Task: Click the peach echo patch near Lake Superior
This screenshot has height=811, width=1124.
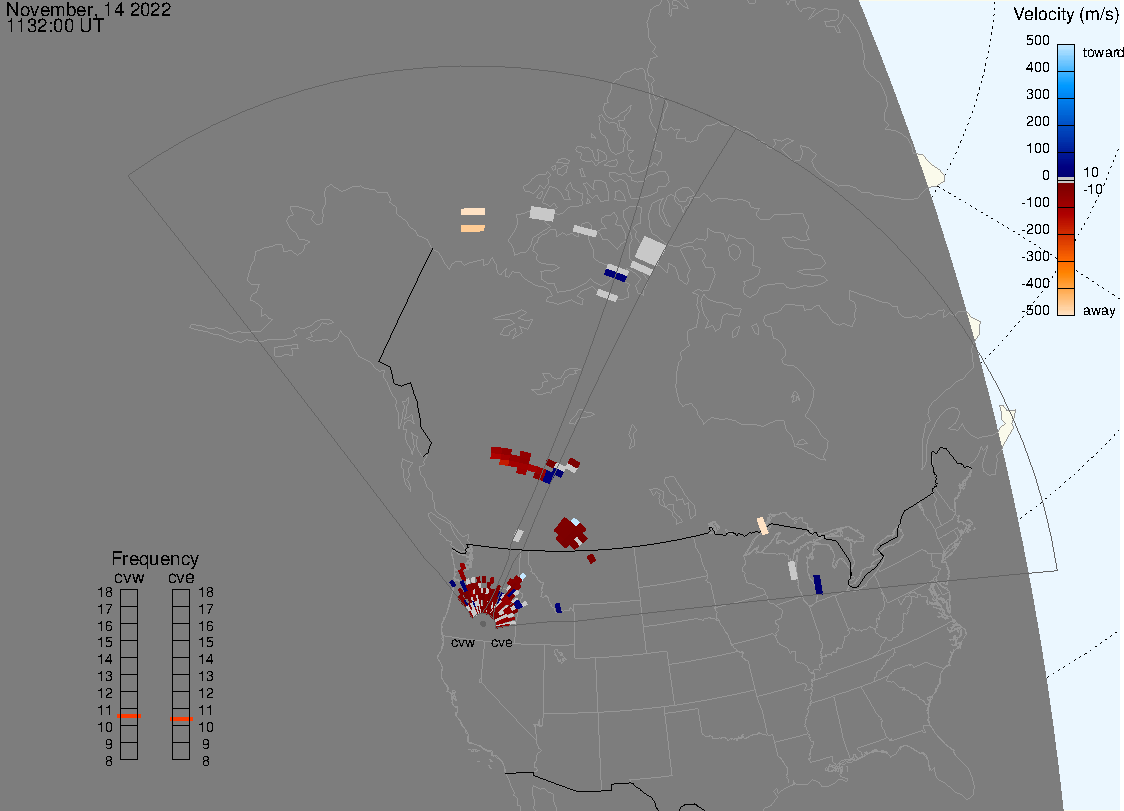Action: 763,526
